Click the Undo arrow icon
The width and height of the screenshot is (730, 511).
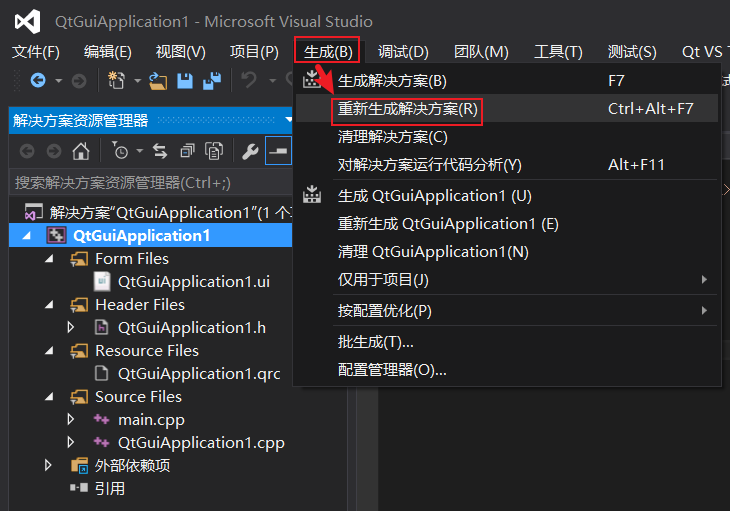coord(249,80)
